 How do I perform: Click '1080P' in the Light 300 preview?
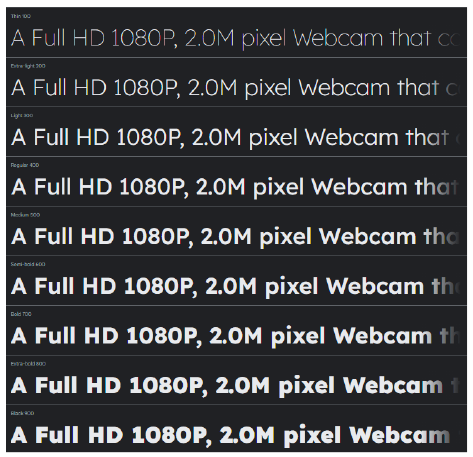point(149,137)
